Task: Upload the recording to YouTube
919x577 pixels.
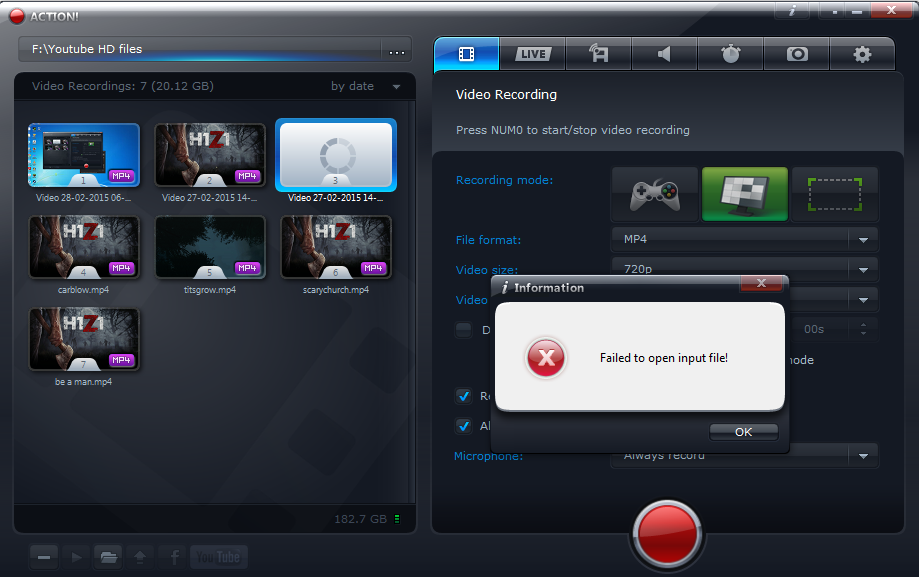Action: pos(218,556)
